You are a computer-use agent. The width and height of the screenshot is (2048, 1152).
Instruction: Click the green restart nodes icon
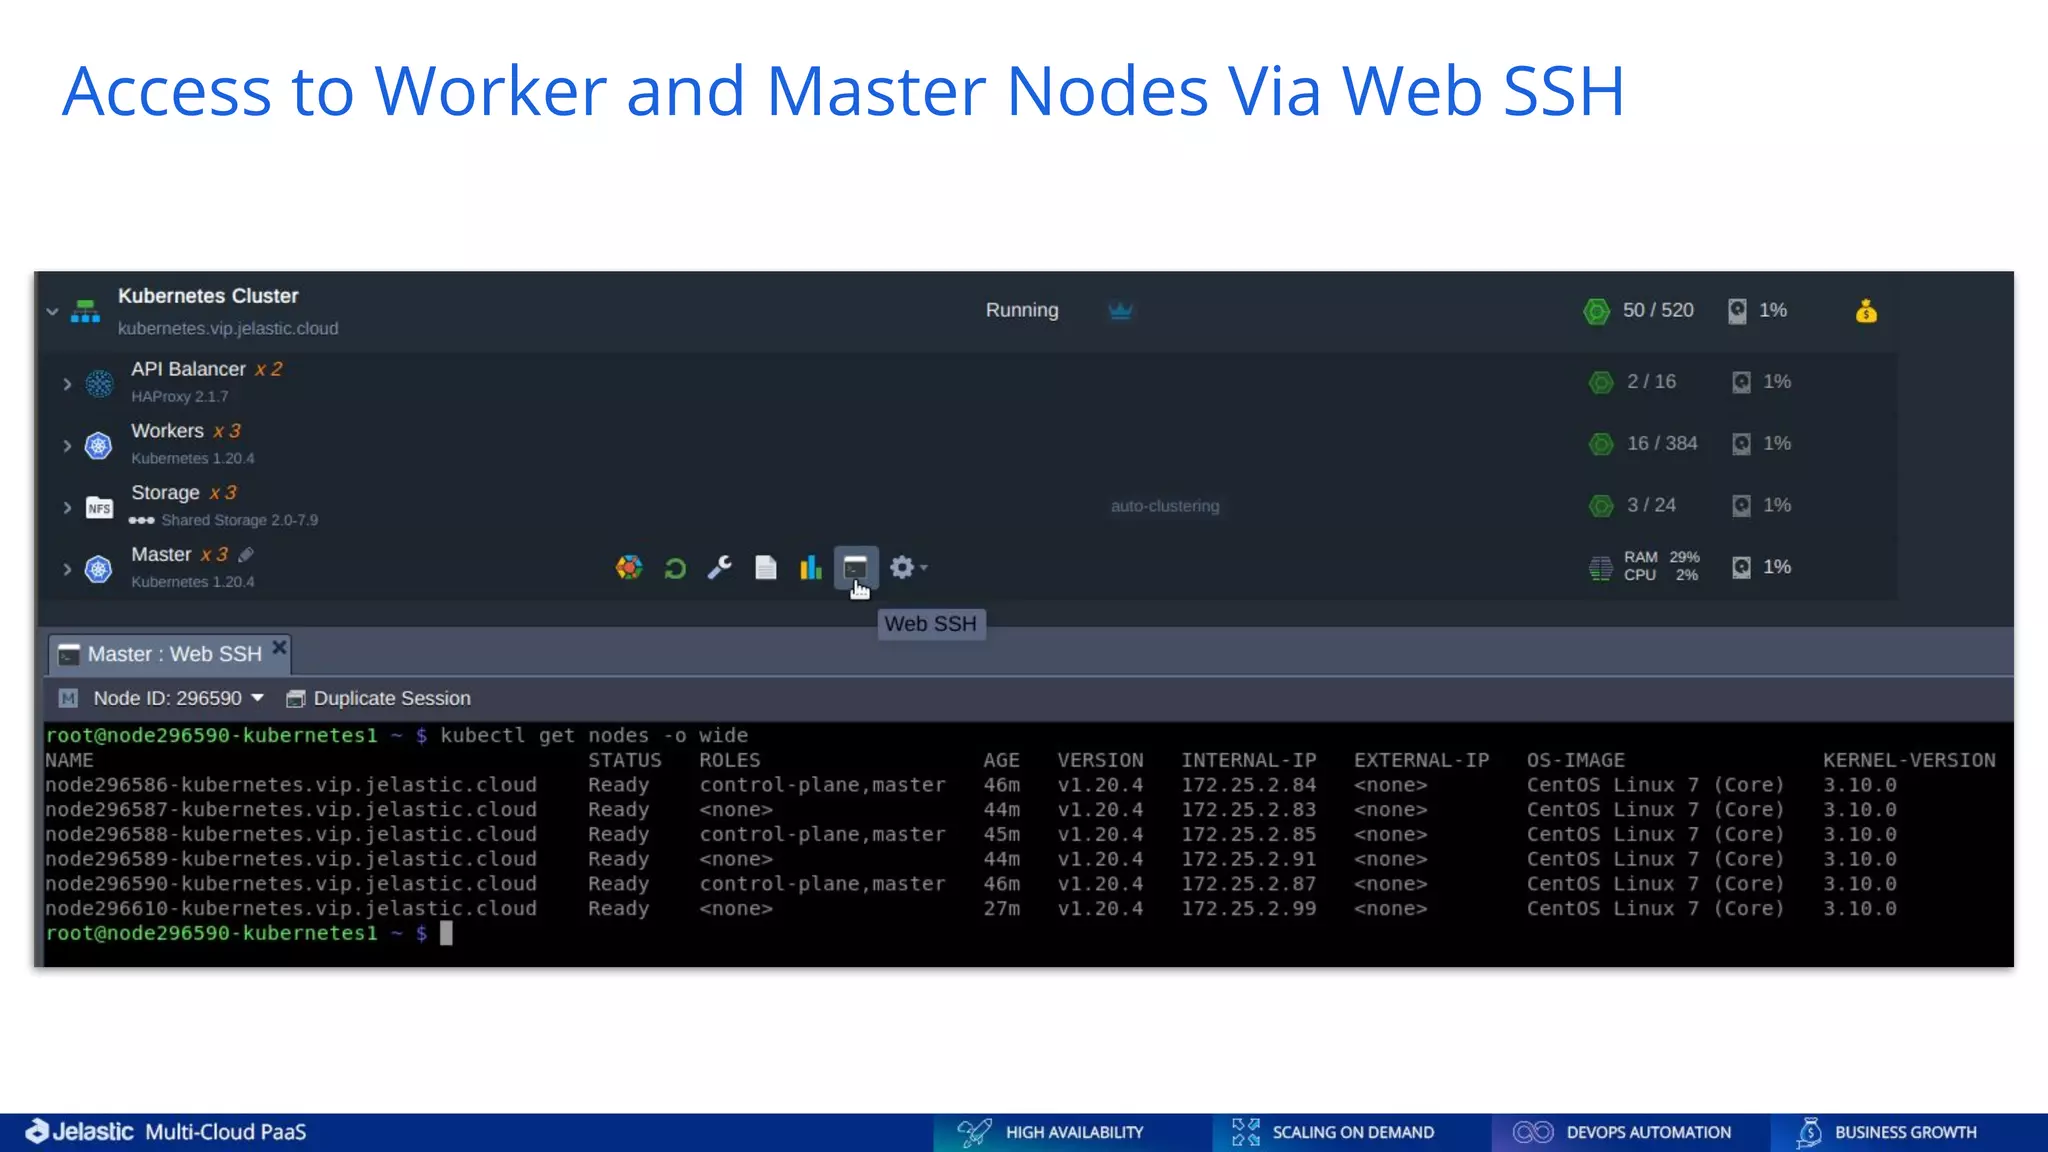(x=675, y=569)
